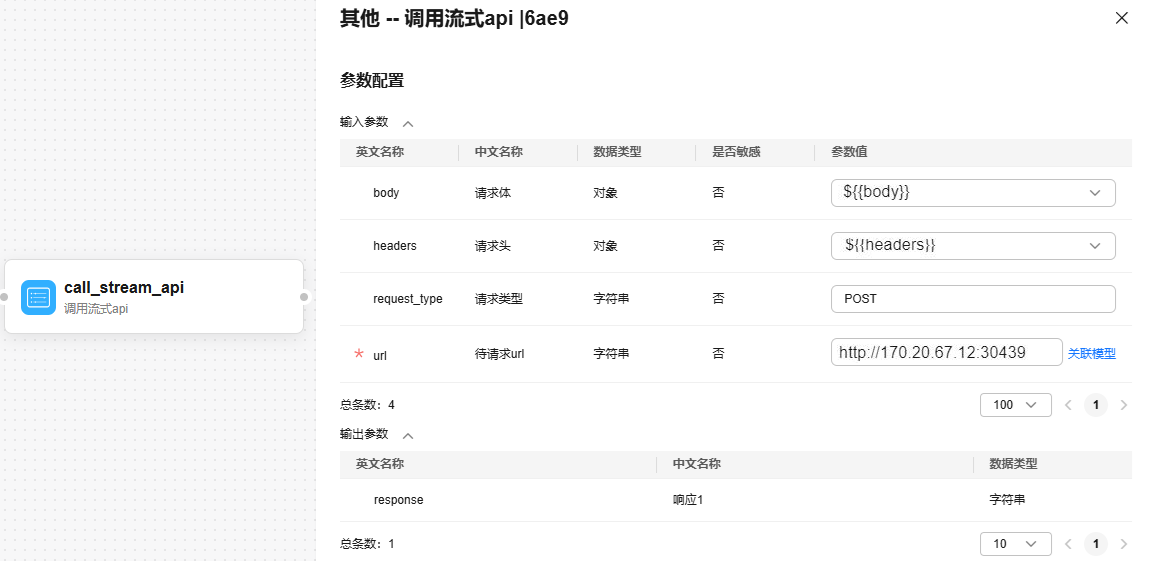Go to previous page of output parameters
The image size is (1152, 561).
coord(1068,544)
